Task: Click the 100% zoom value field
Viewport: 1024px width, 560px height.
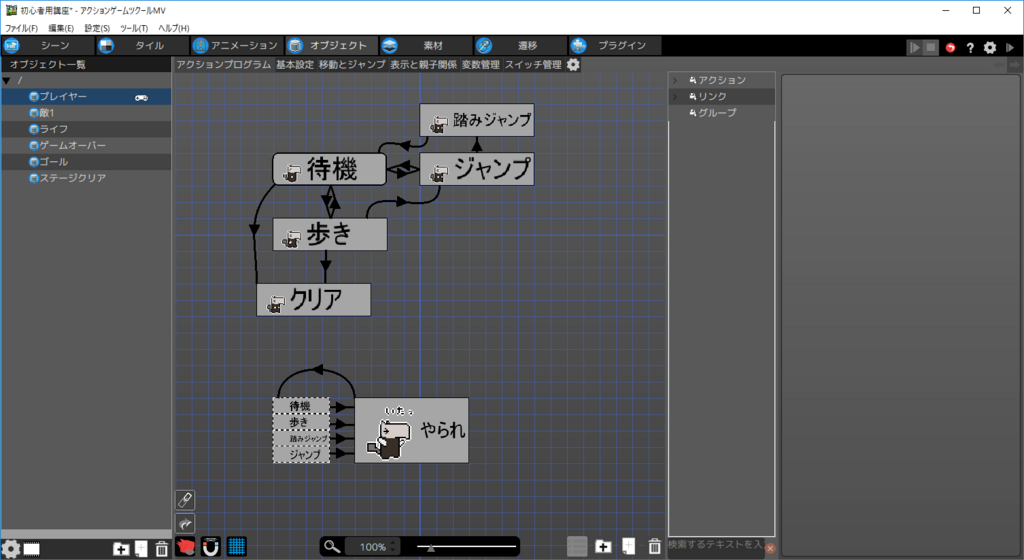Action: 372,547
